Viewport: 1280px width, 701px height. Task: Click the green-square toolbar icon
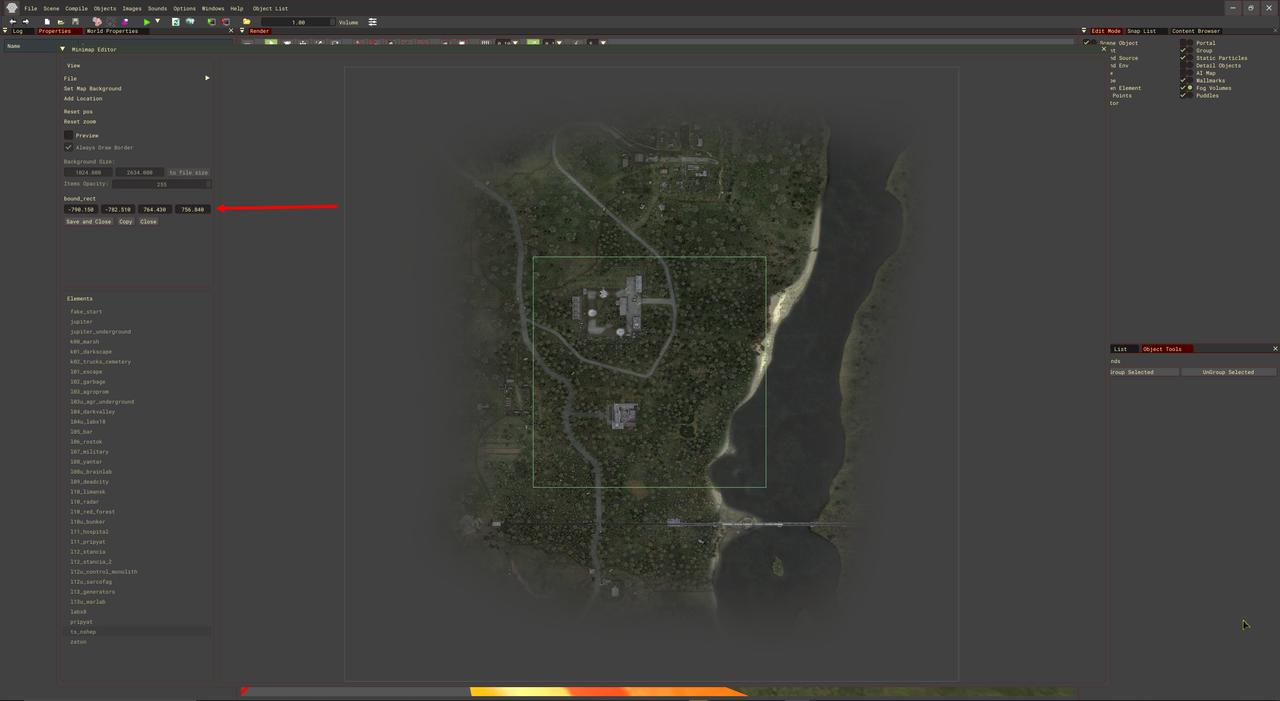pyautogui.click(x=211, y=21)
